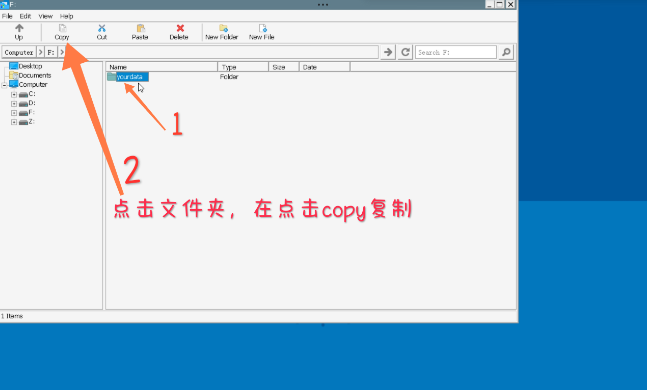
Task: Sort by the Name column header
Action: pyautogui.click(x=162, y=67)
